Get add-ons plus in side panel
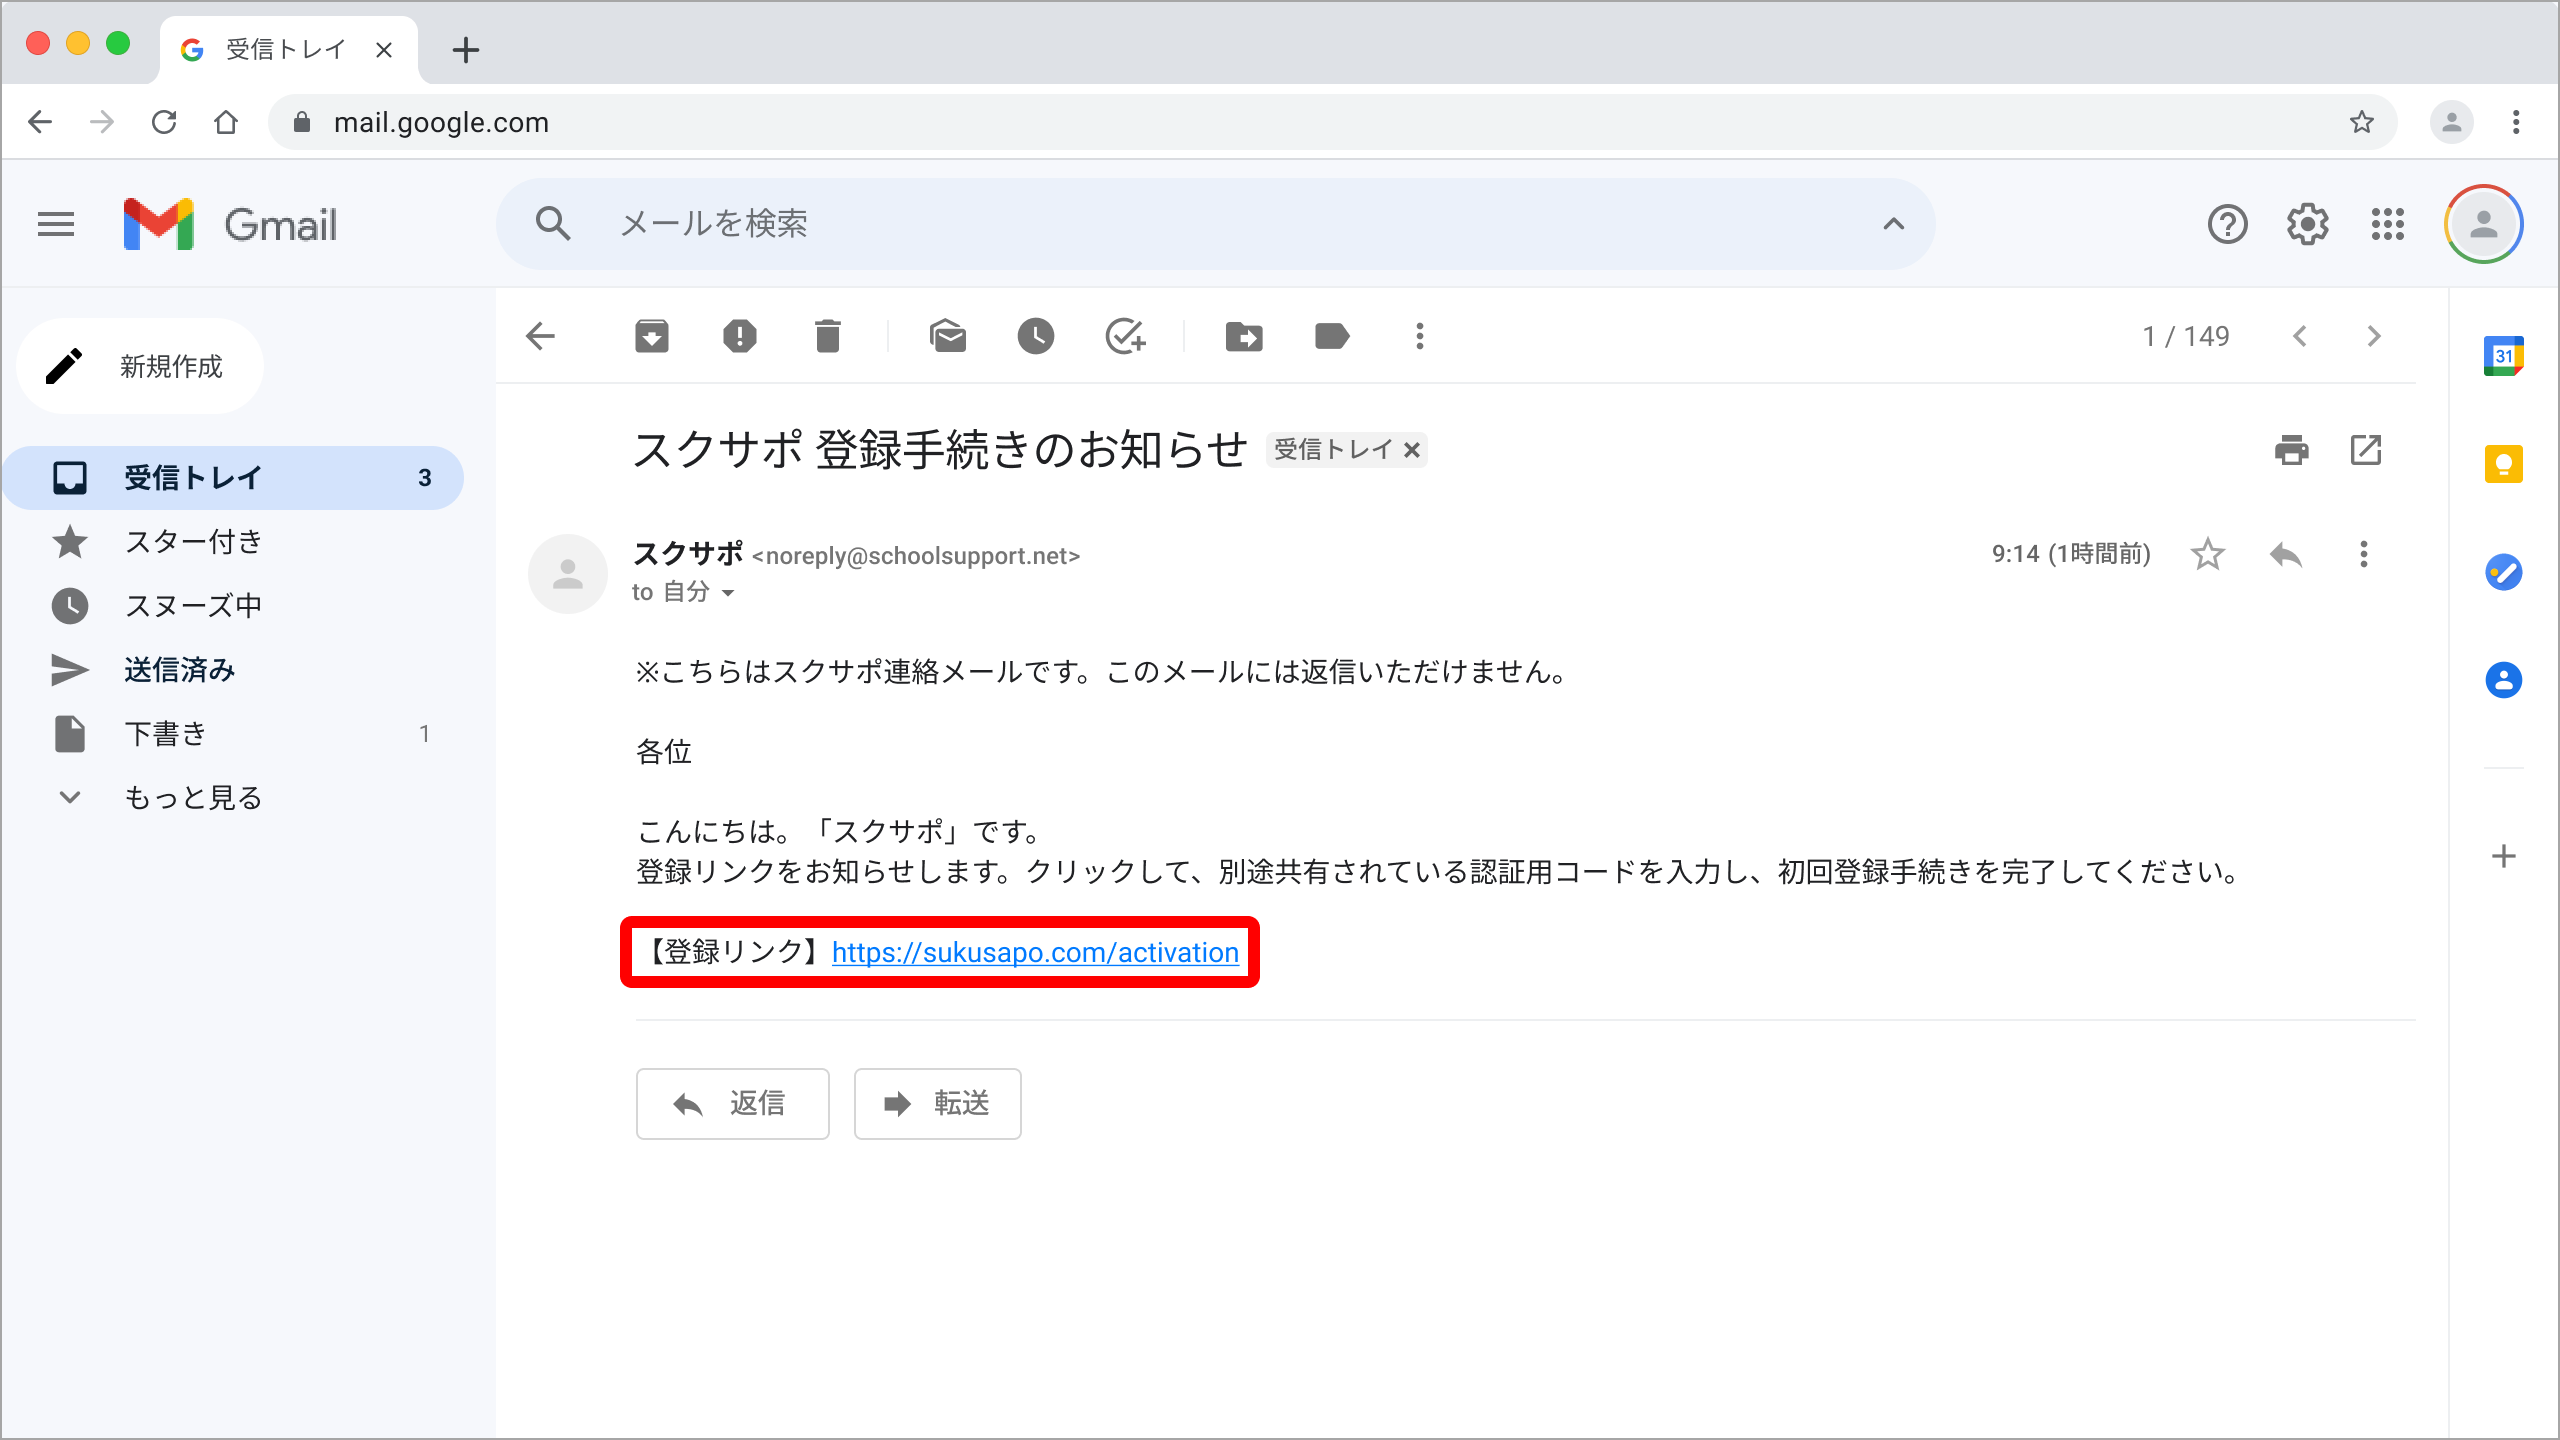Image resolution: width=2560 pixels, height=1440 pixels. pyautogui.click(x=2503, y=856)
